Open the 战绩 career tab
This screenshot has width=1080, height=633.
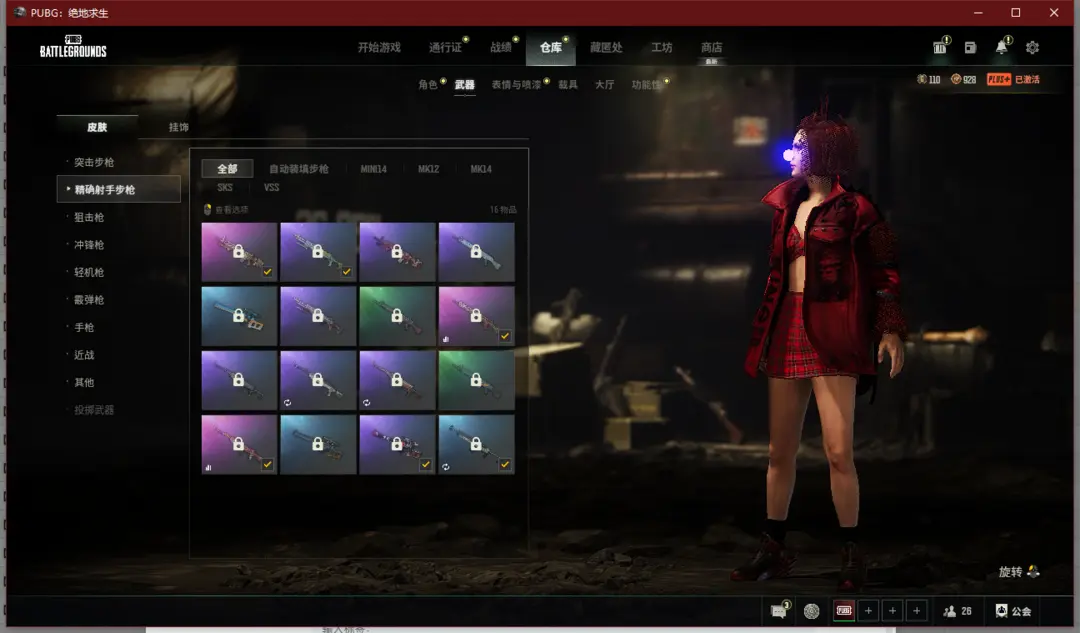pos(501,48)
